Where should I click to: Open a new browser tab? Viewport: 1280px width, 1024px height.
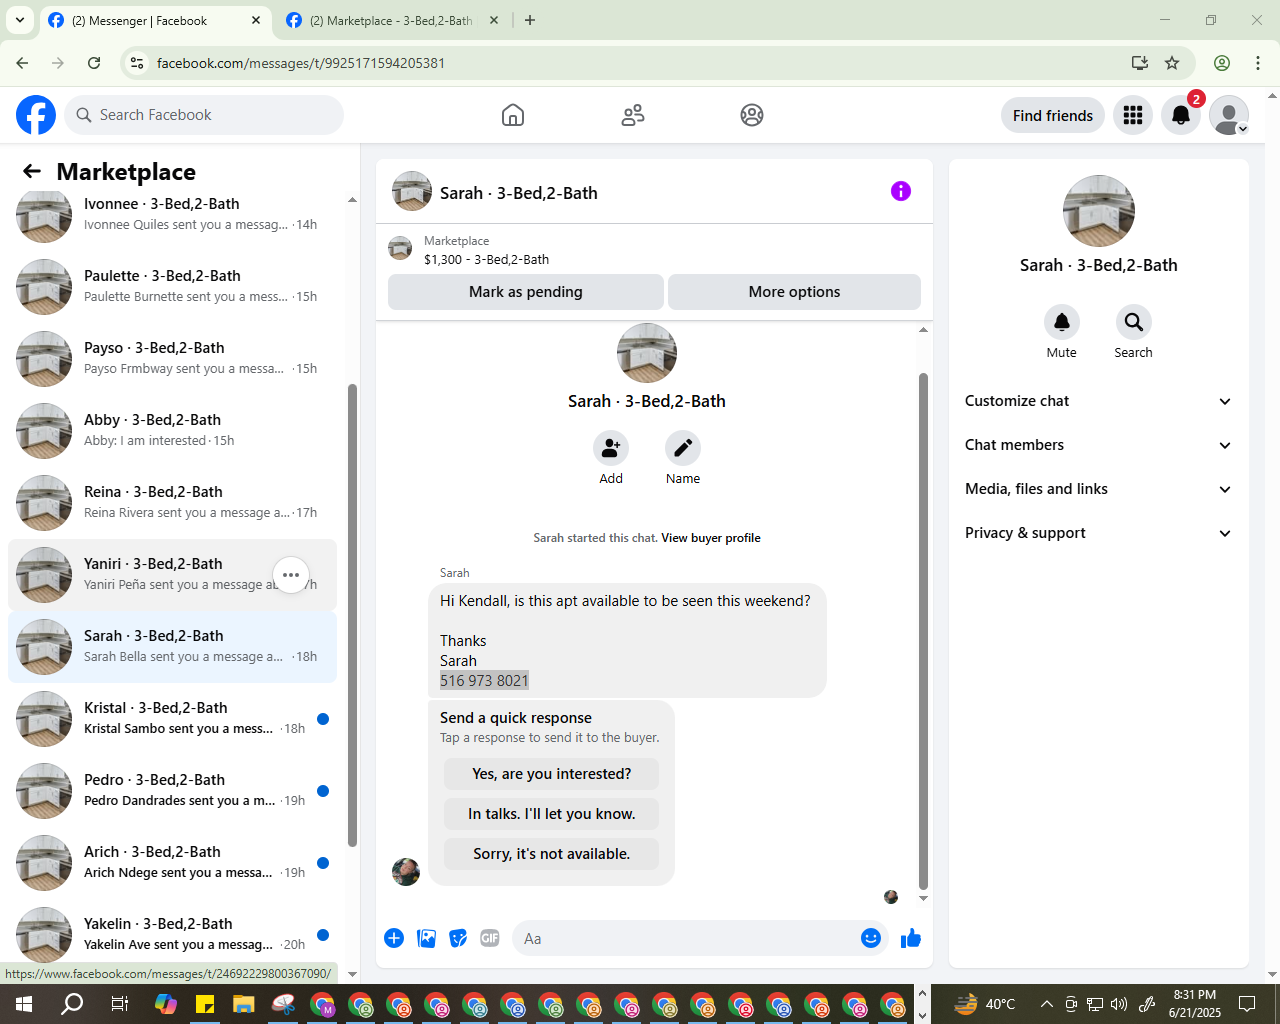530,20
